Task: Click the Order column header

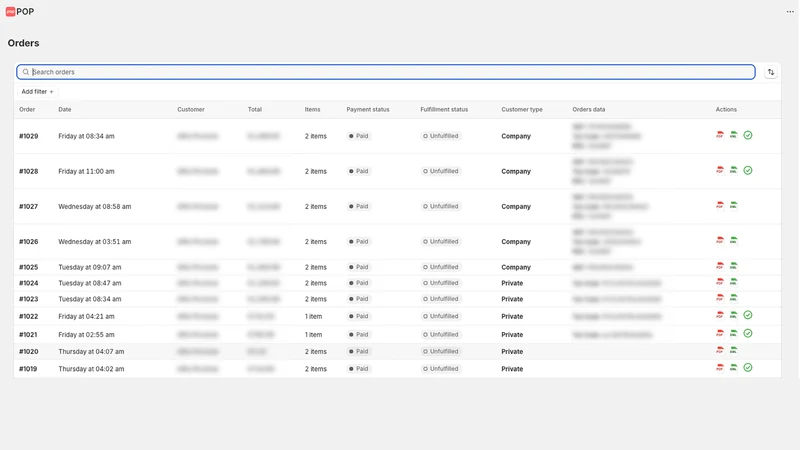Action: (x=27, y=110)
